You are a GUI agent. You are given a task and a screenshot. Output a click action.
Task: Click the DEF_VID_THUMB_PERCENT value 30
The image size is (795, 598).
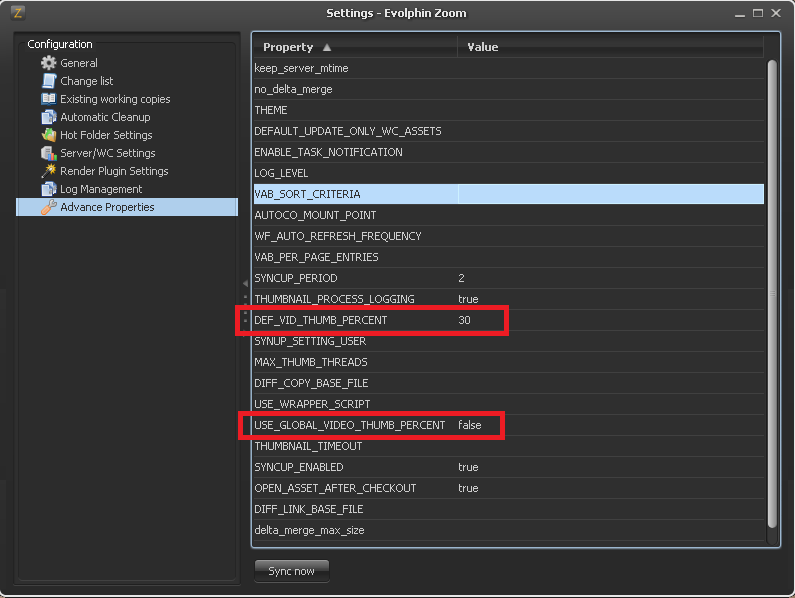tap(464, 320)
